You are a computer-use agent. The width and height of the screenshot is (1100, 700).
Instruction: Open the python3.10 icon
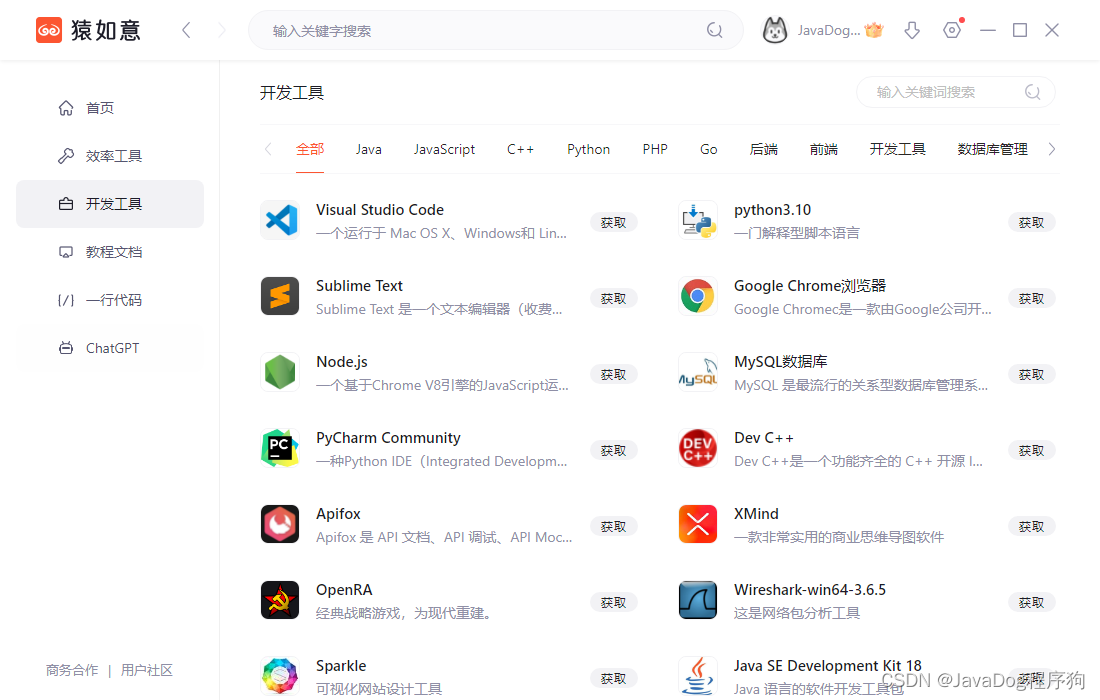click(698, 220)
